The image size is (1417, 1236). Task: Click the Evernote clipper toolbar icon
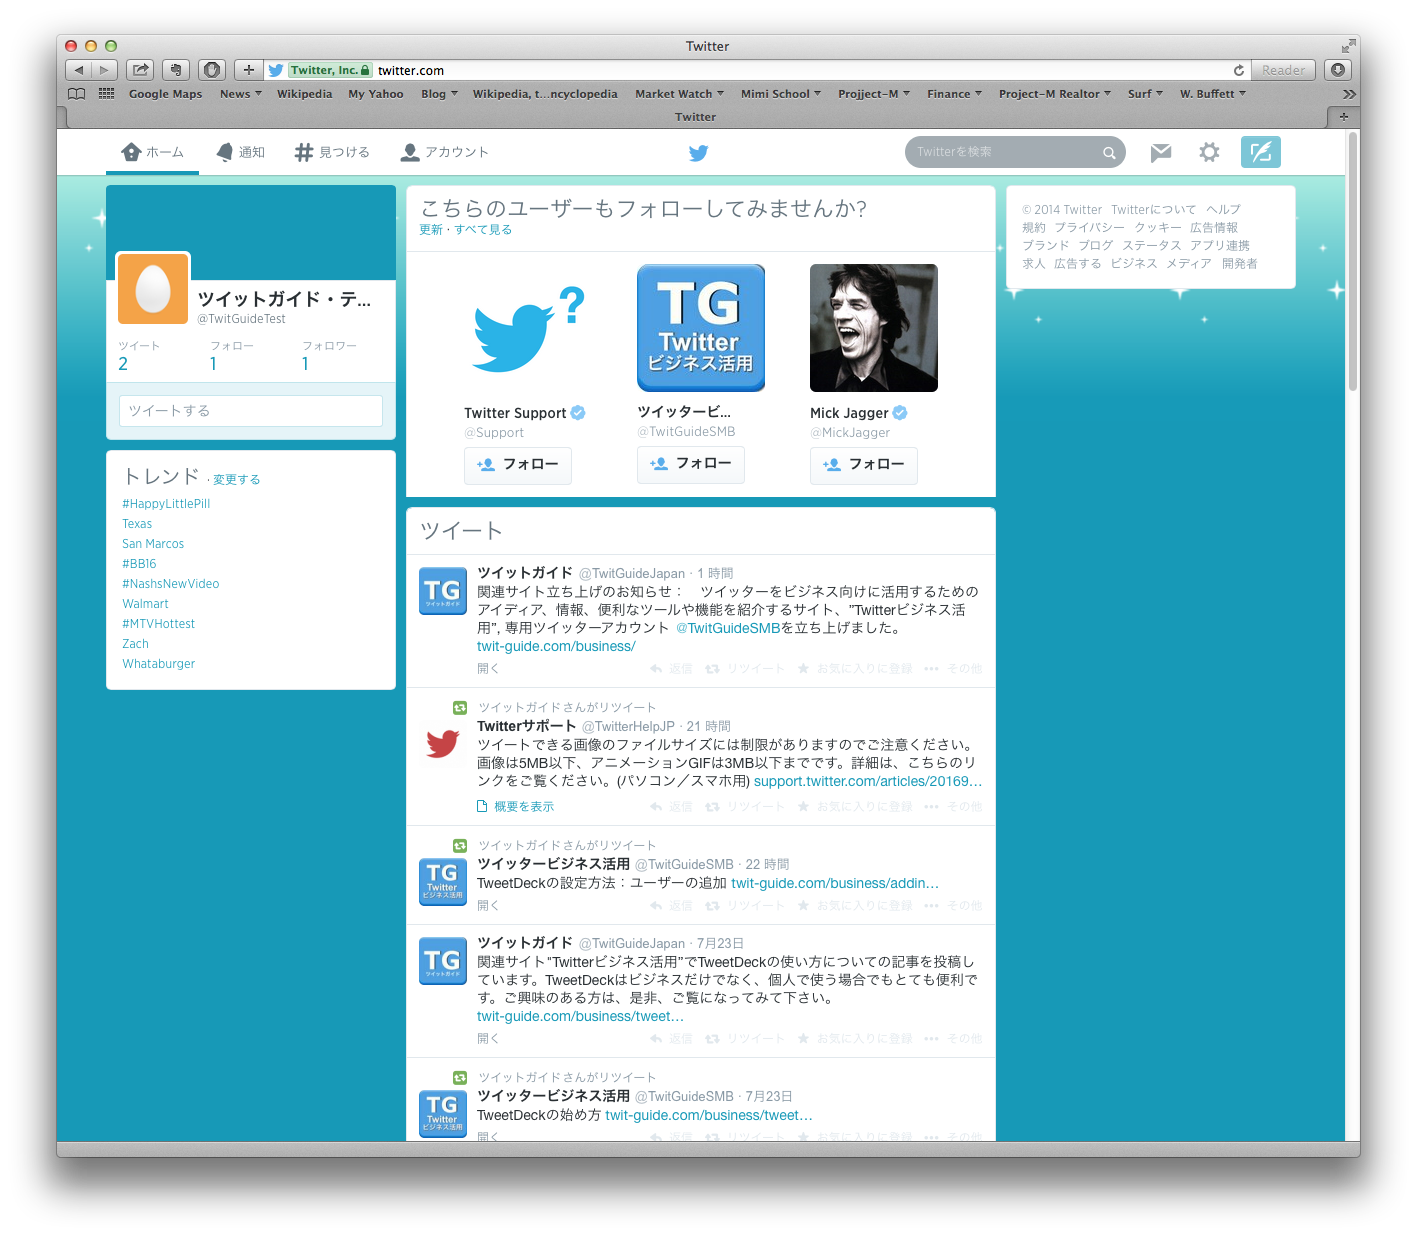pos(176,70)
